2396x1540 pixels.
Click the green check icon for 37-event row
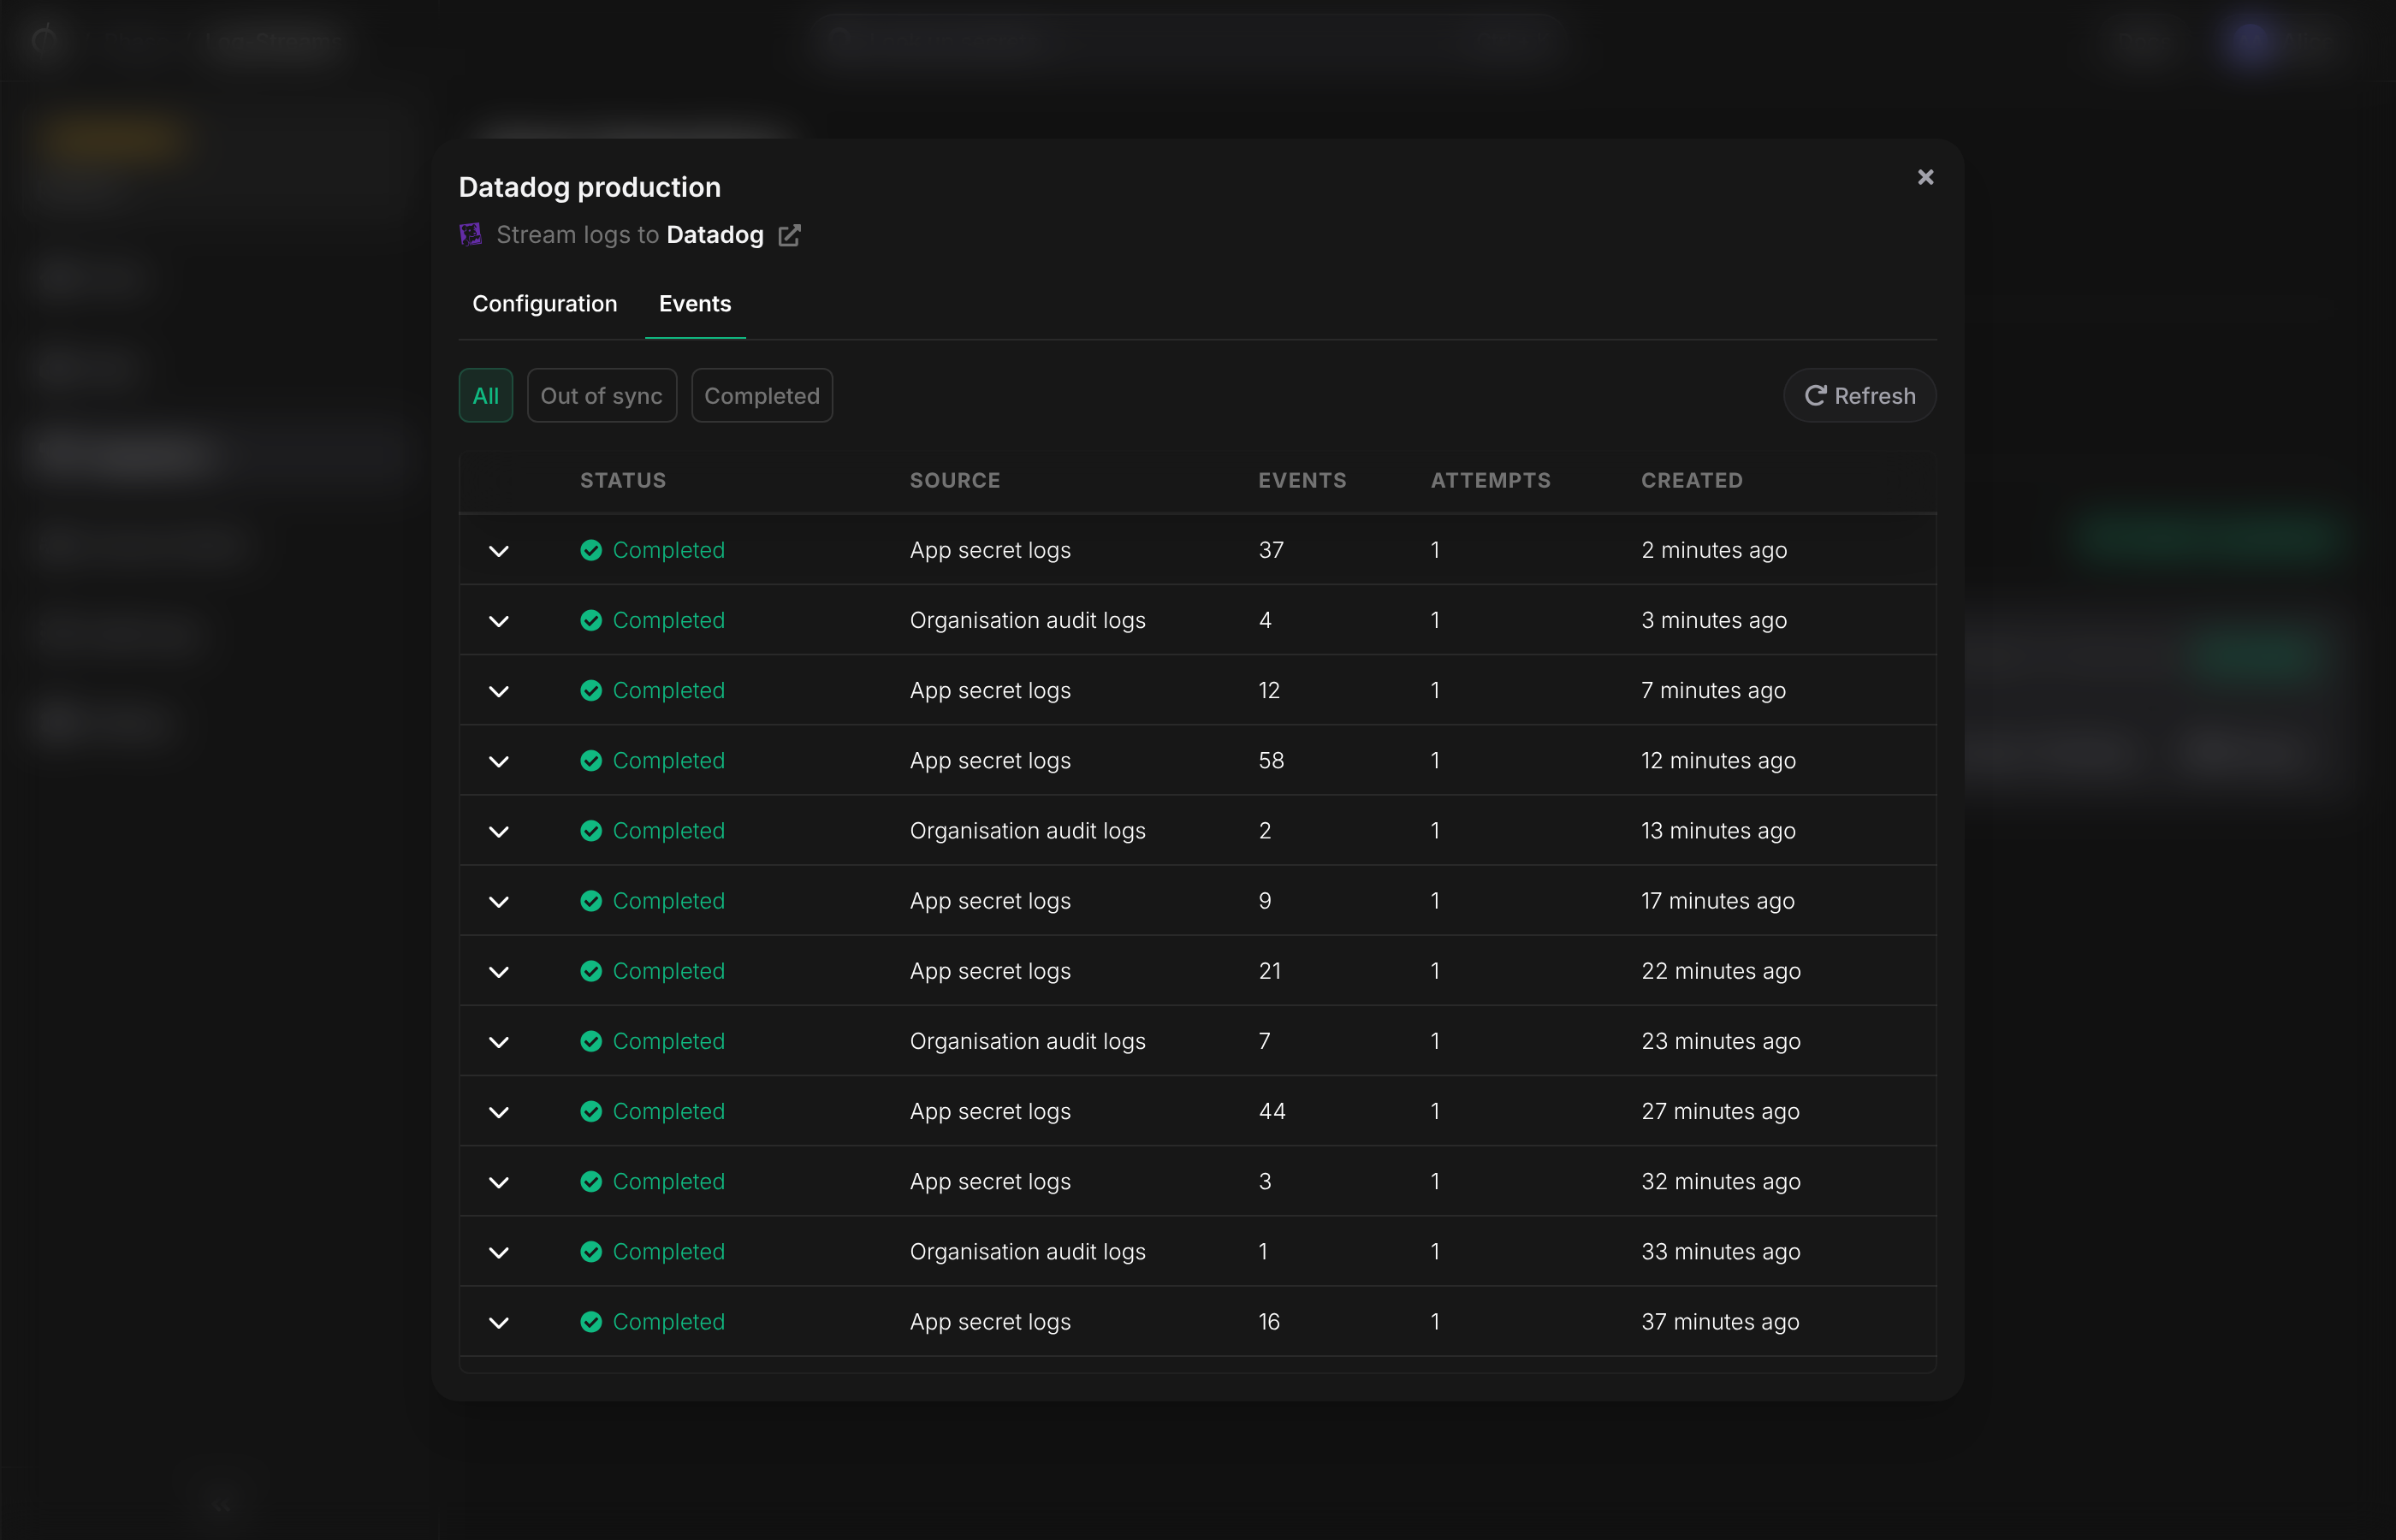coord(591,550)
